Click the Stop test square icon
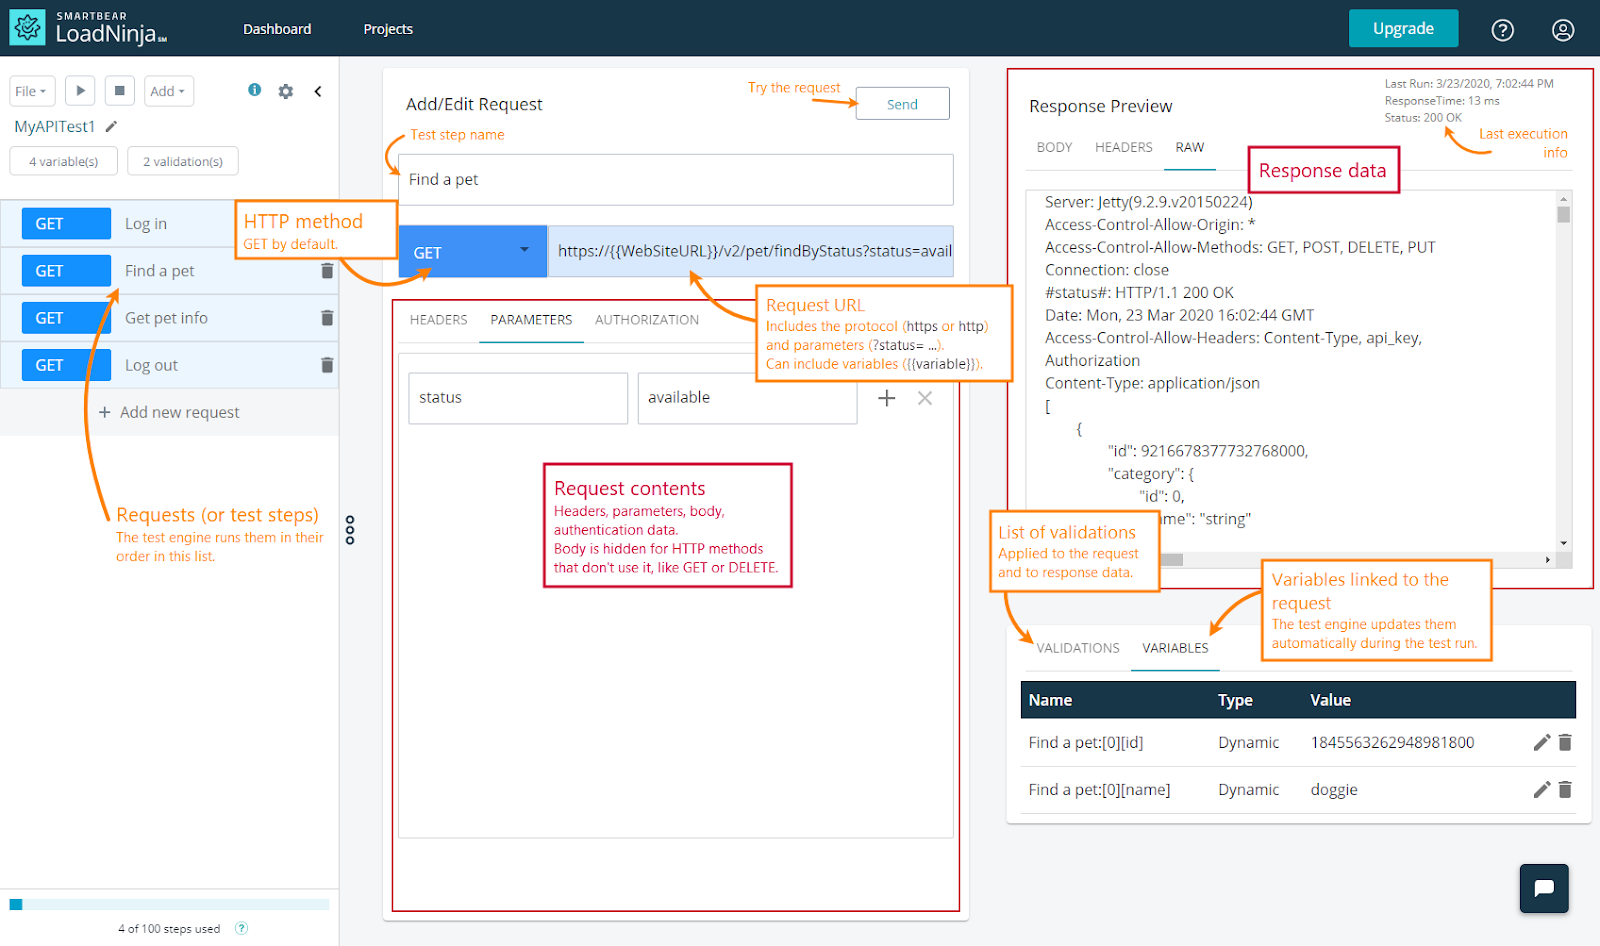Image resolution: width=1600 pixels, height=946 pixels. pos(119,91)
